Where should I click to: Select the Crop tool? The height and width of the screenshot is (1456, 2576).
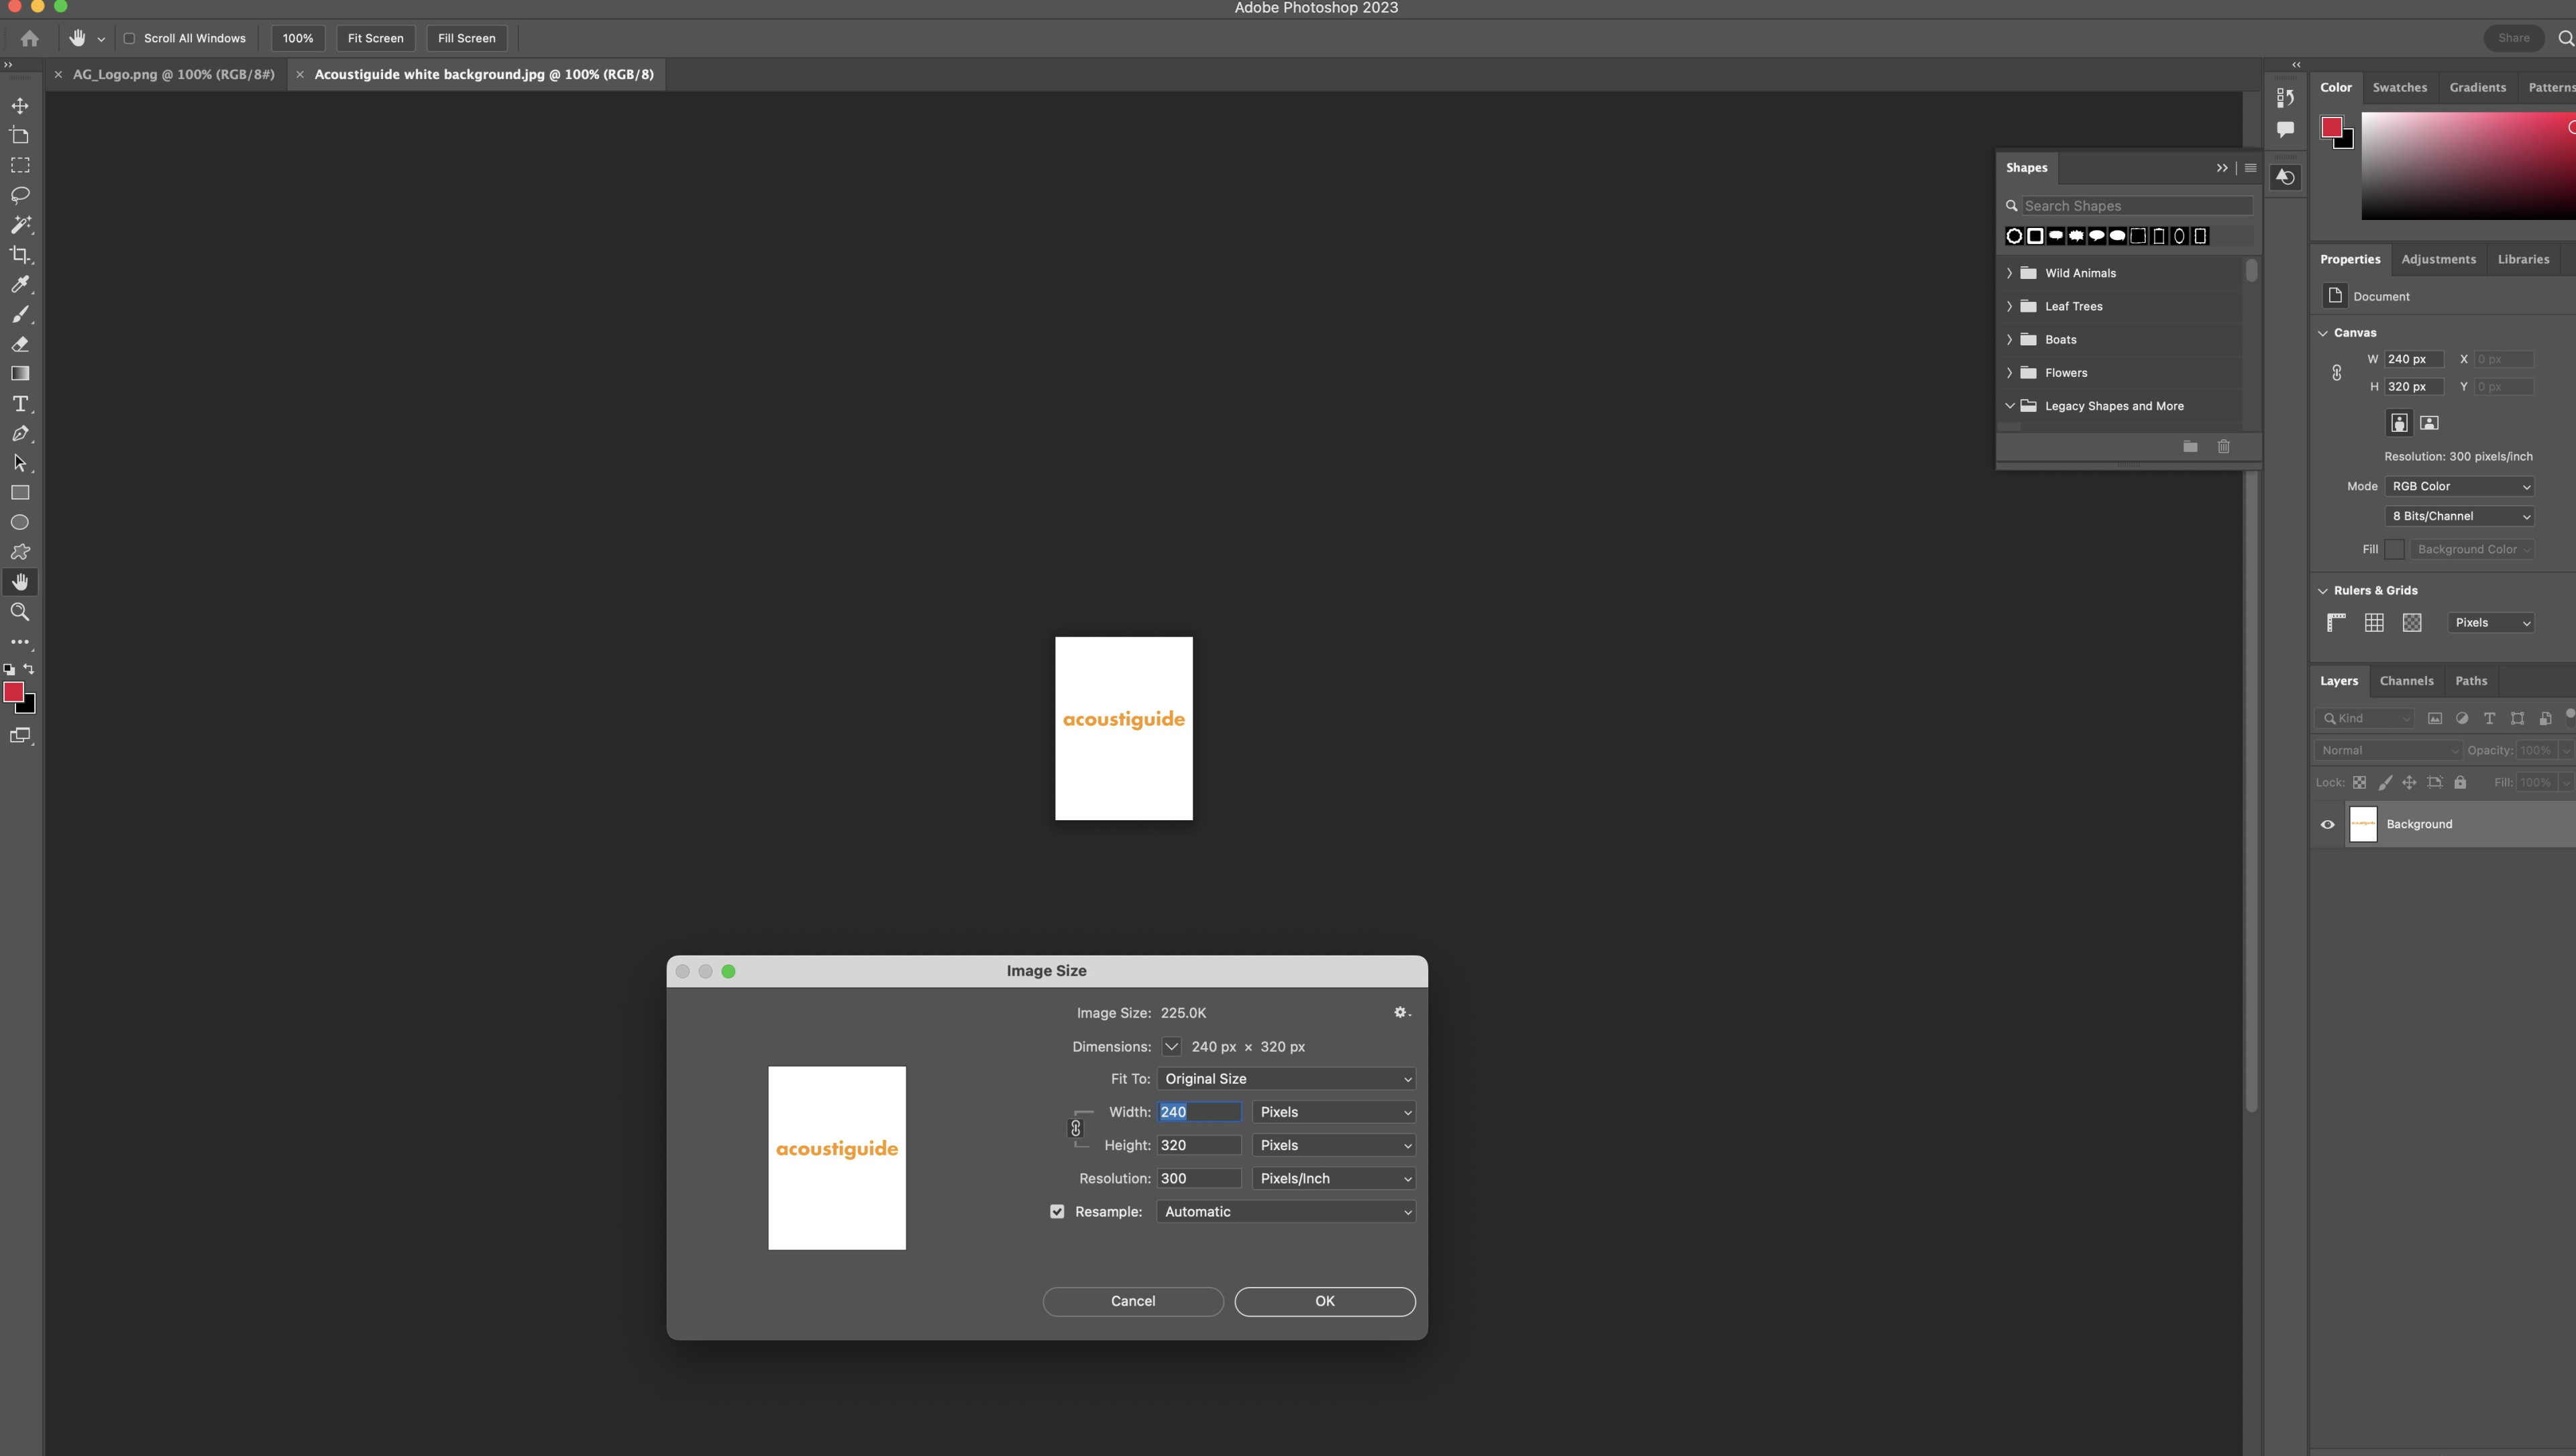[20, 254]
